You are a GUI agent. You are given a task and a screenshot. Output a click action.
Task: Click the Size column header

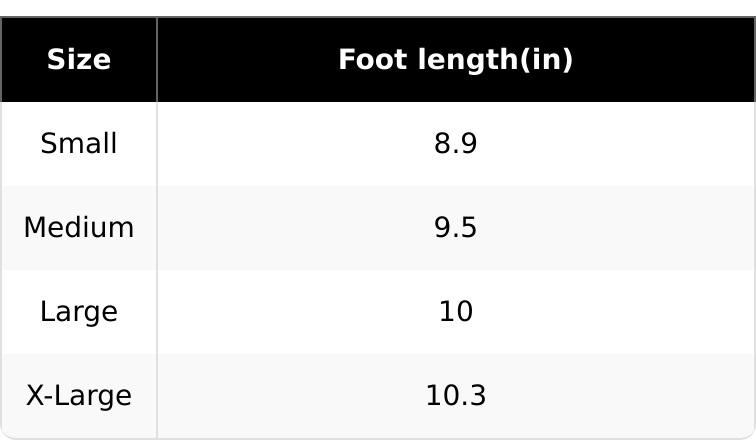(x=79, y=60)
